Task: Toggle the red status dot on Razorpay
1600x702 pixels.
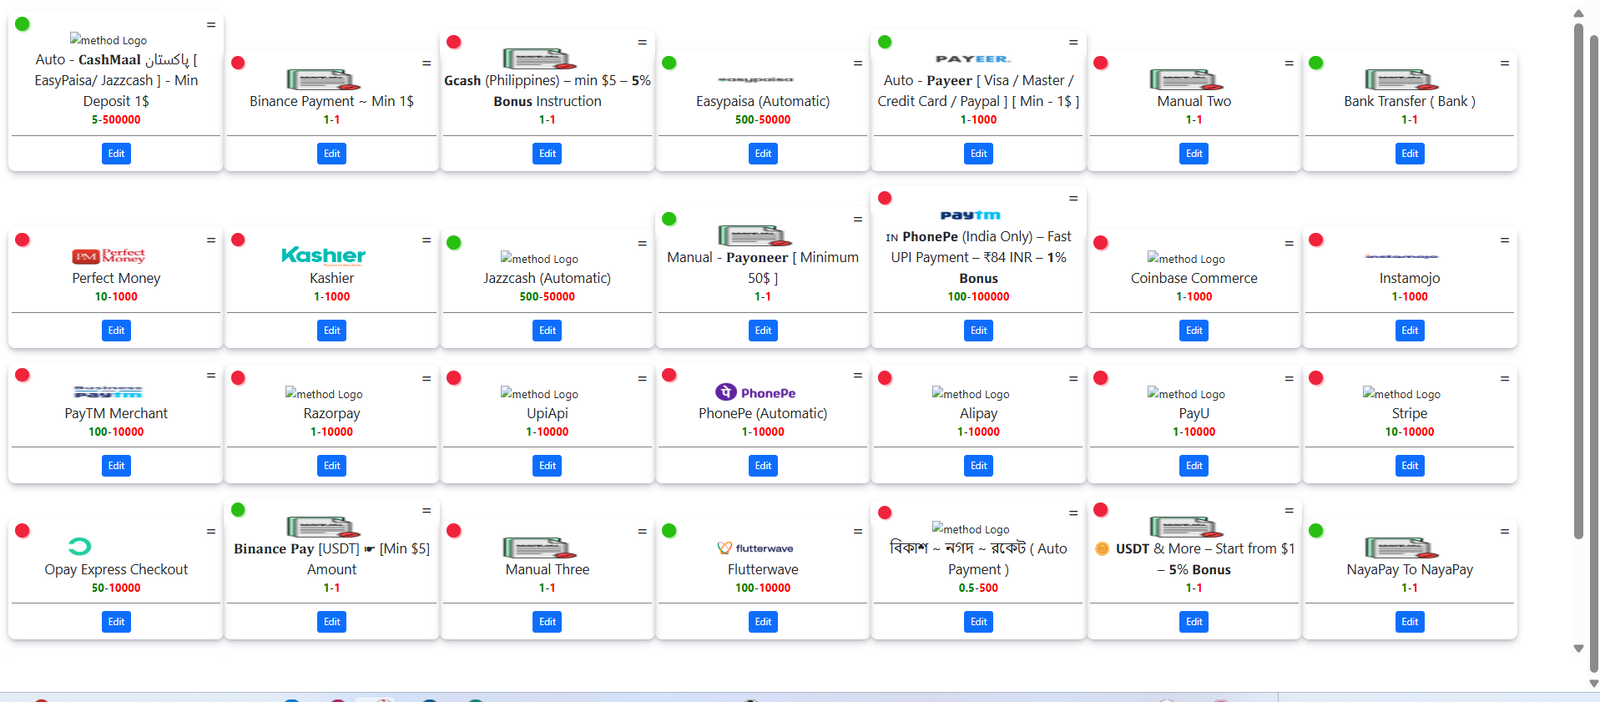Action: 238,378
